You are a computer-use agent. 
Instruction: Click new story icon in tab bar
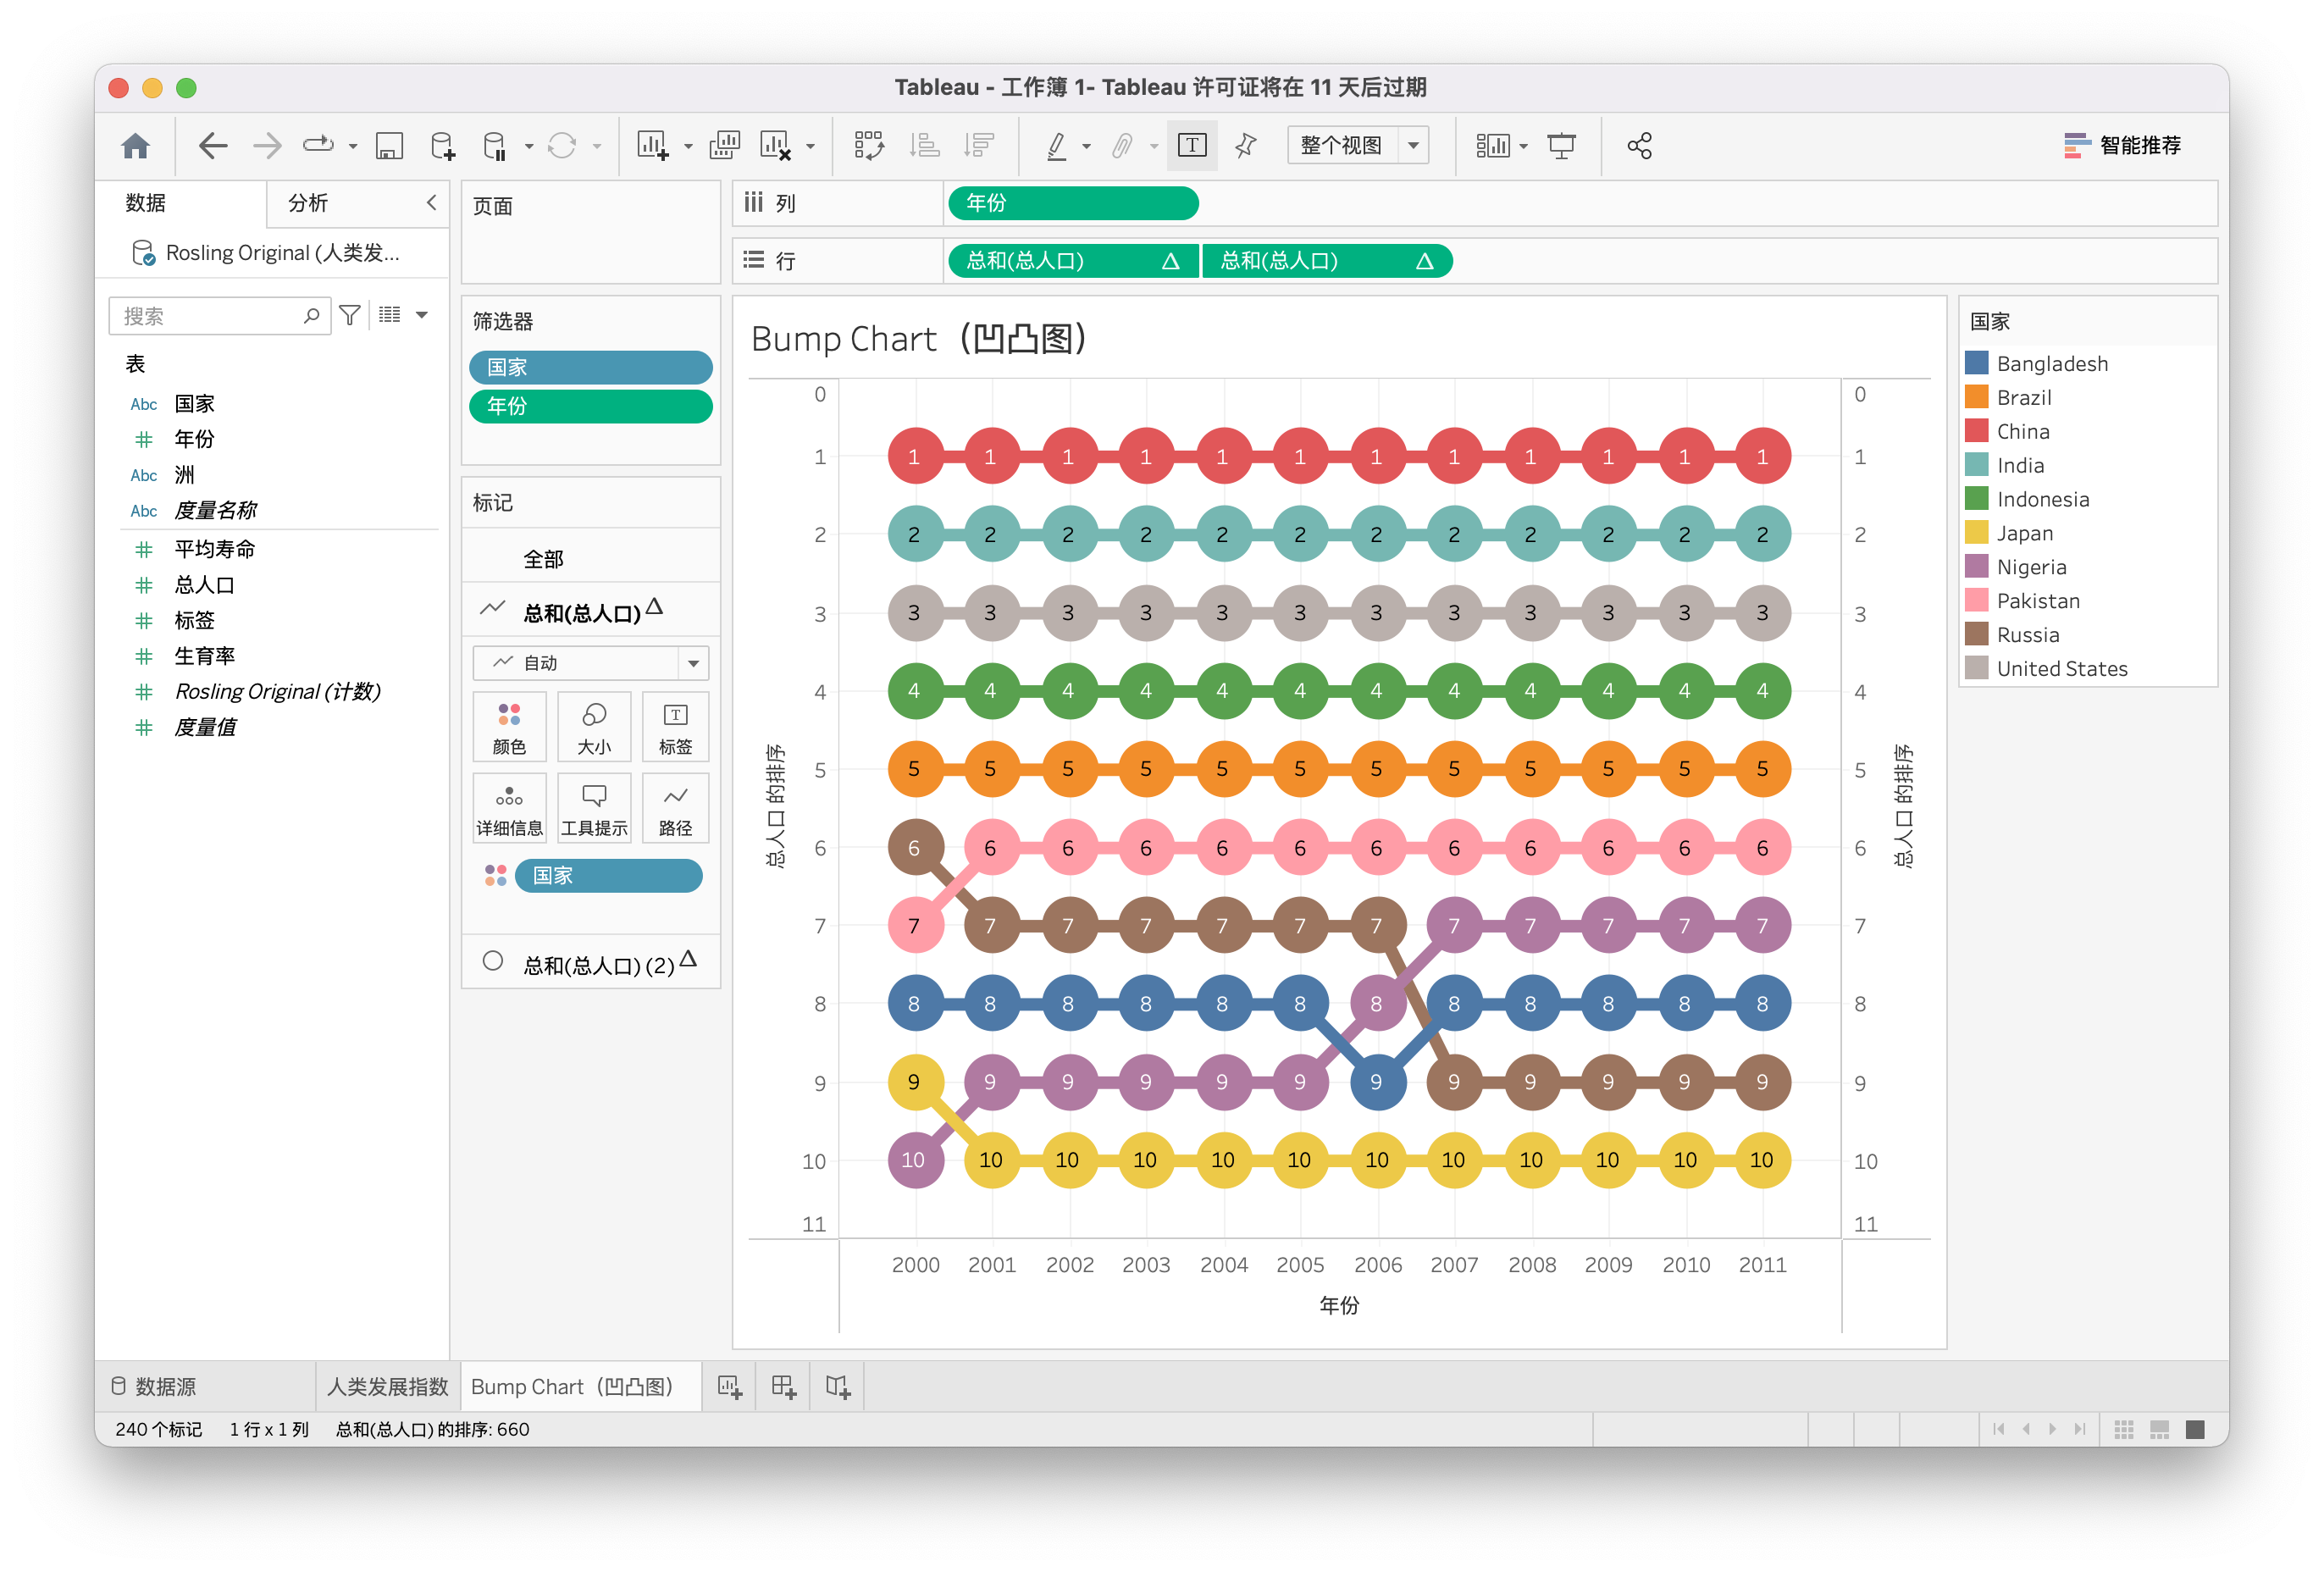point(837,1387)
